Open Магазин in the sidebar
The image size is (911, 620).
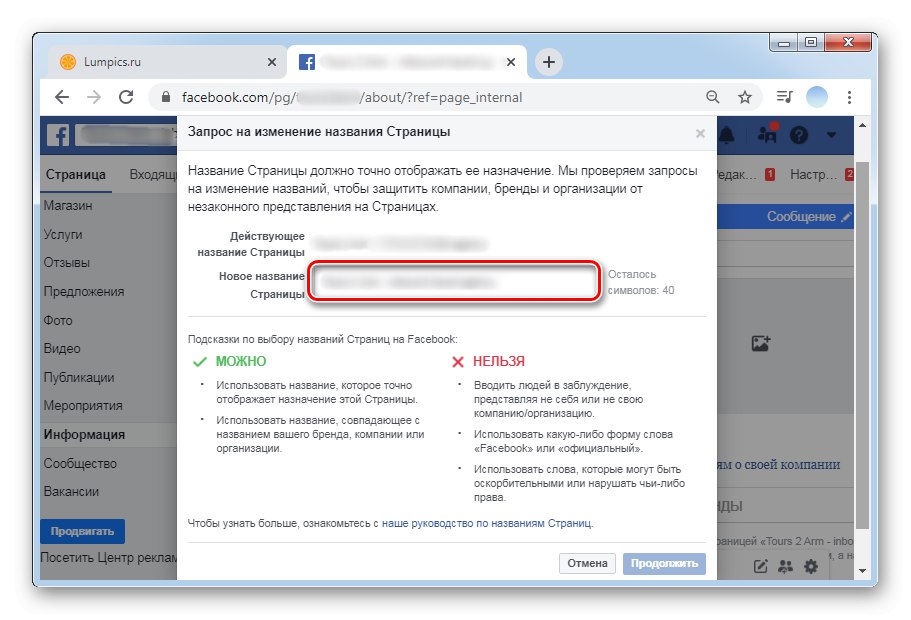[x=68, y=206]
